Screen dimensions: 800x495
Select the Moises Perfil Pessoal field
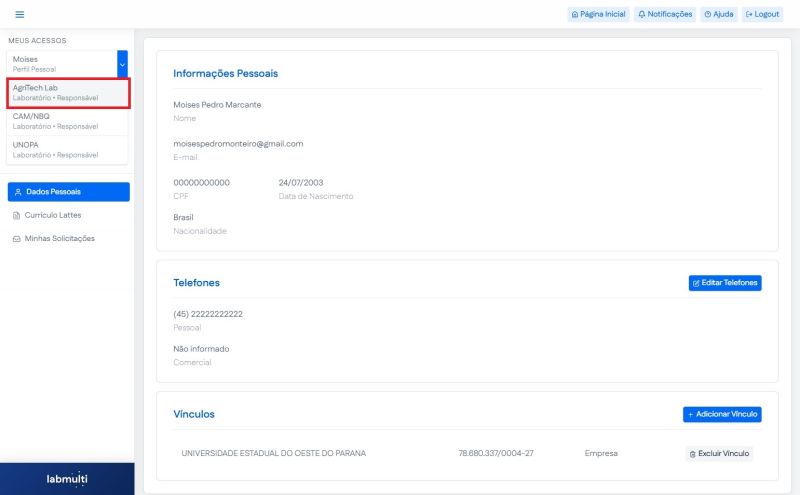click(60, 64)
